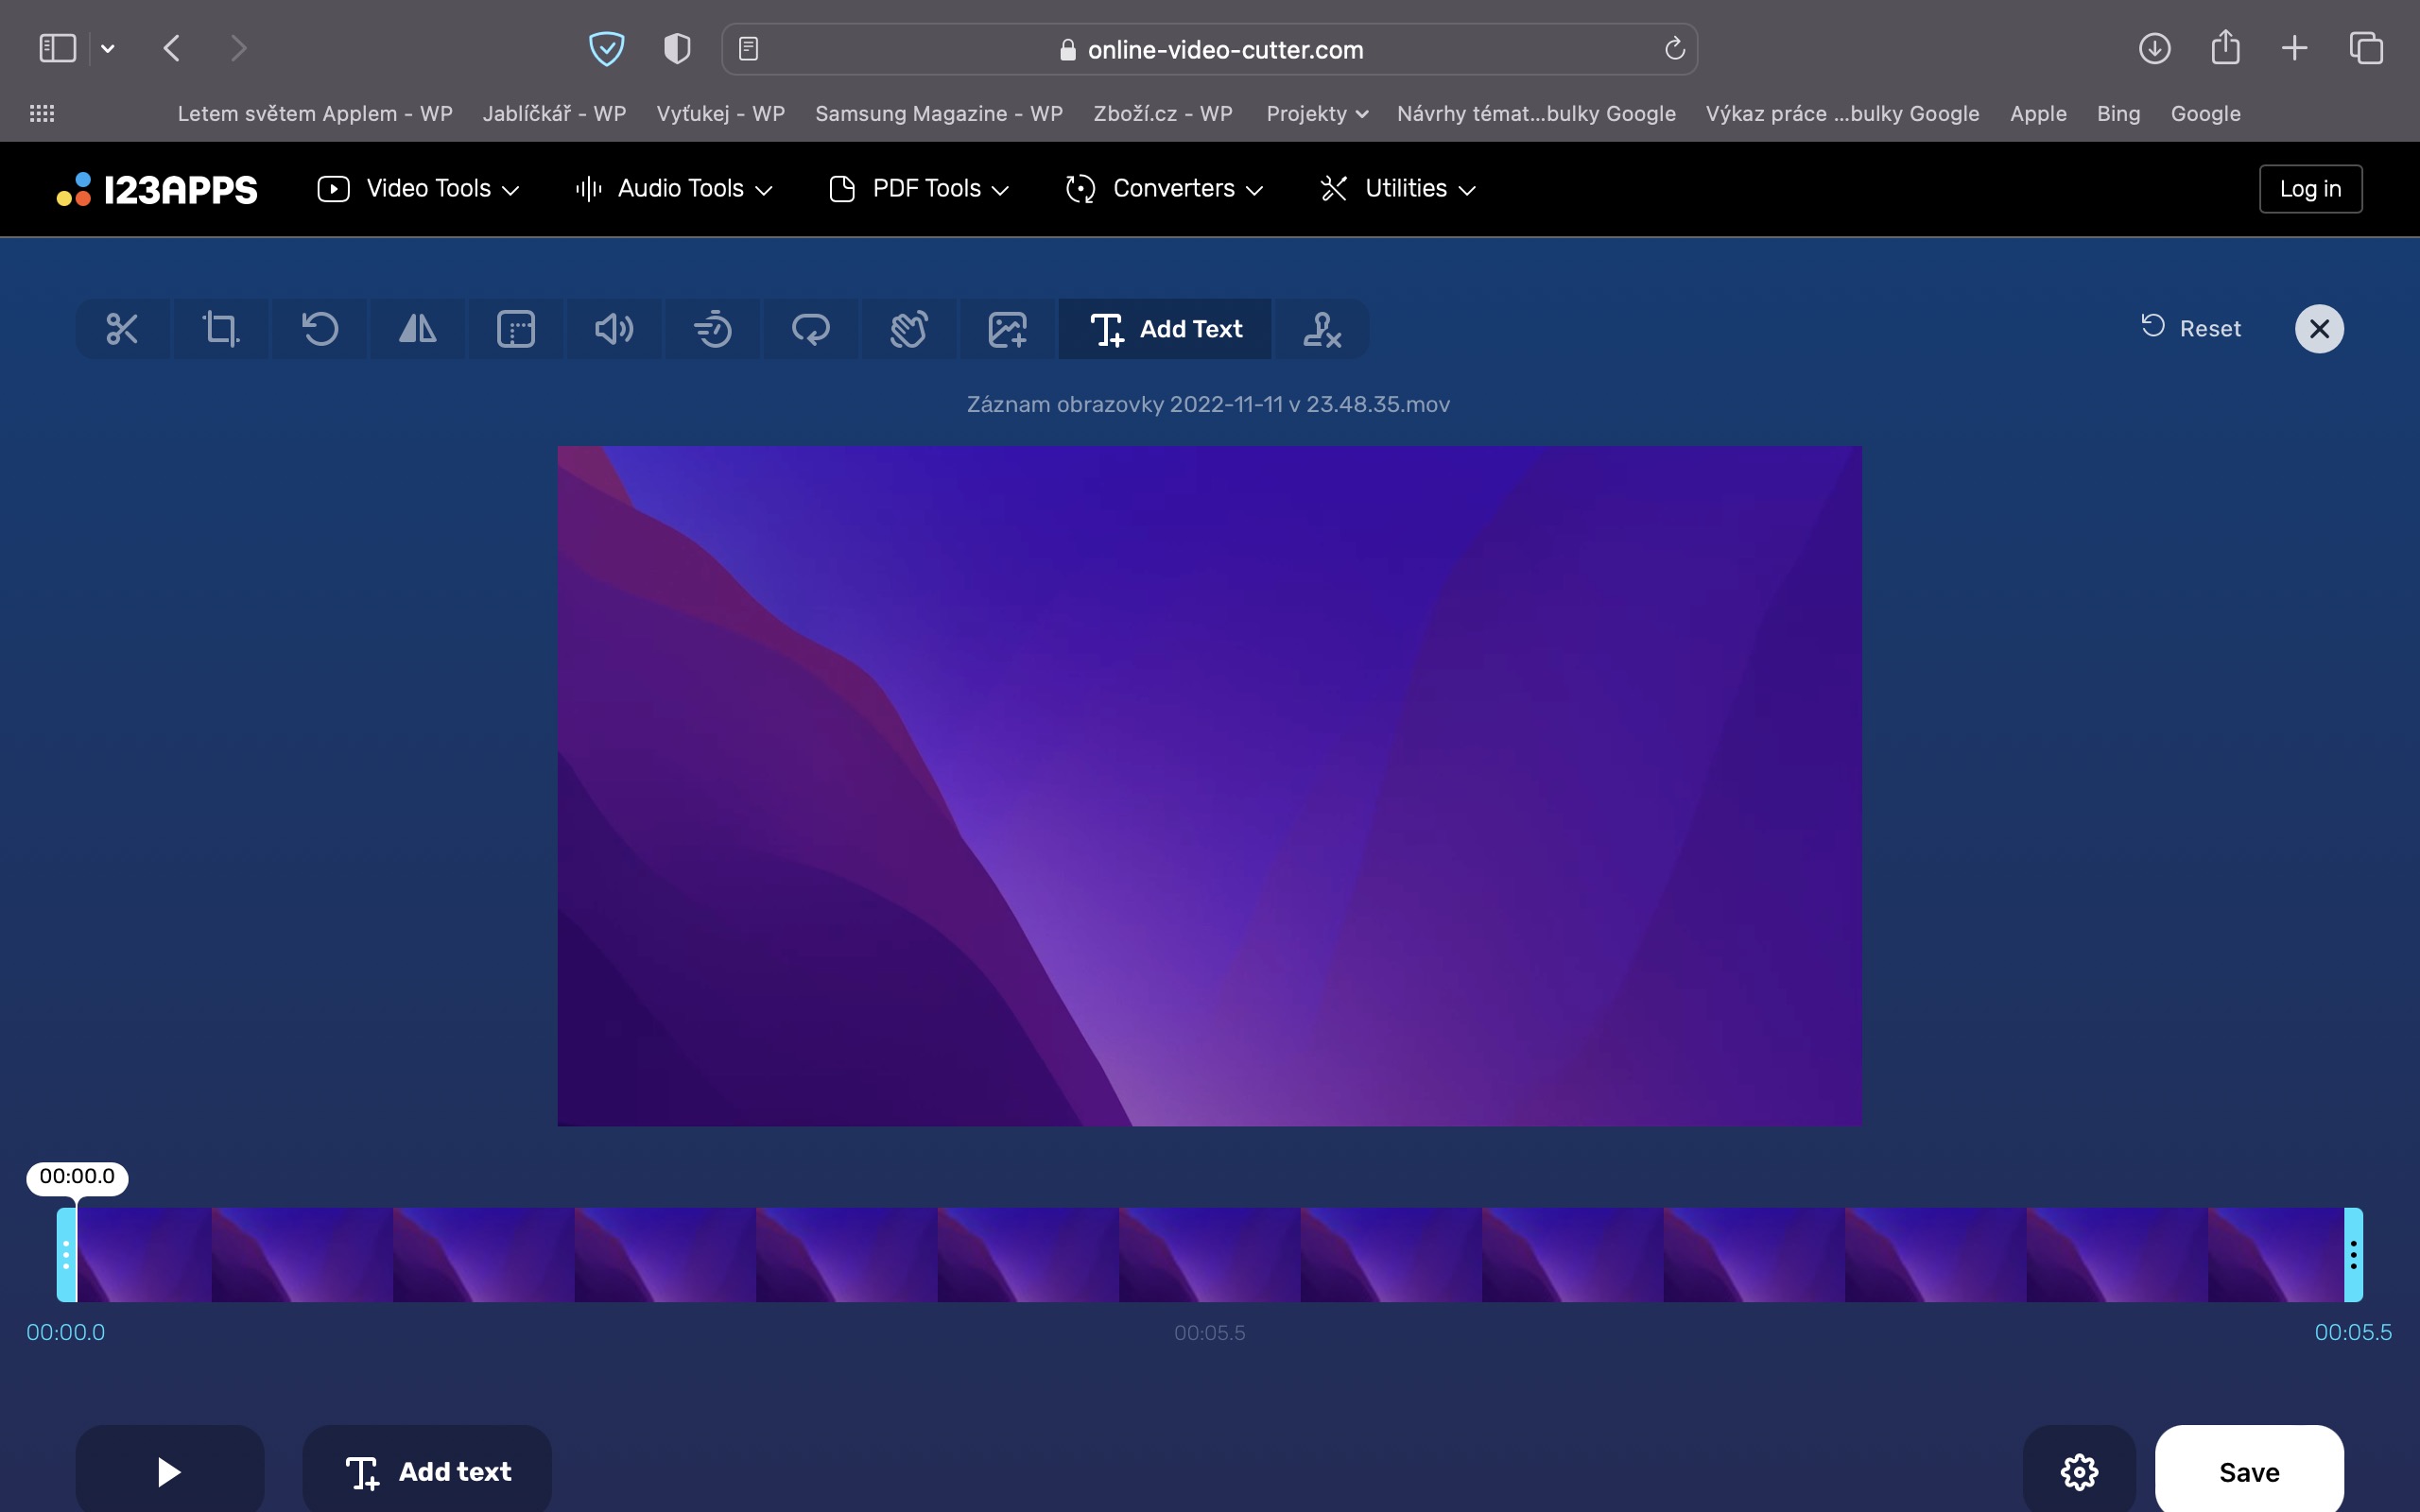The width and height of the screenshot is (2420, 1512).
Task: Select the Crop tool icon
Action: 220,329
